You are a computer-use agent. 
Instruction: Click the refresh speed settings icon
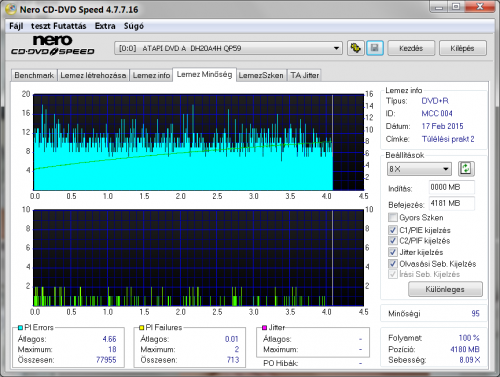tap(466, 169)
